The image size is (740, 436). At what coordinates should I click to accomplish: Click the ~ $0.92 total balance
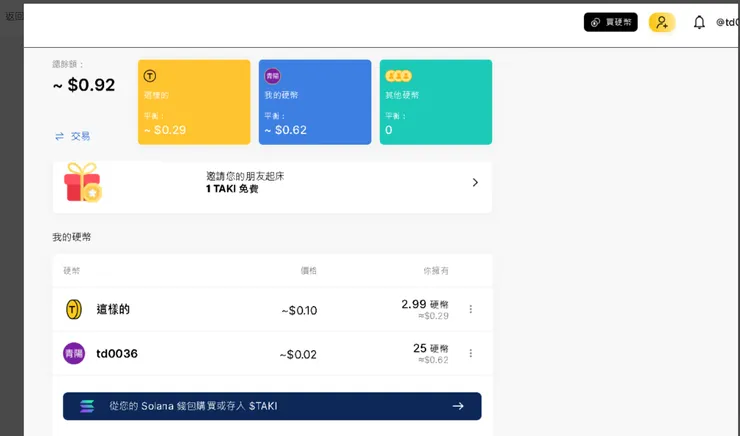coord(84,85)
